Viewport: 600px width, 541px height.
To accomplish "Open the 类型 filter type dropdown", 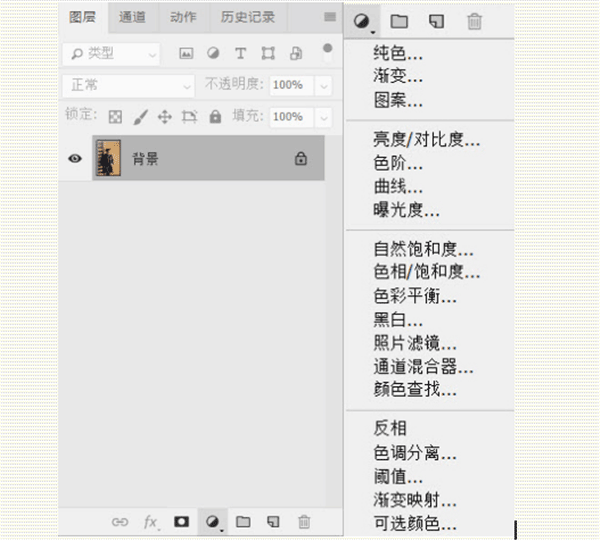I will click(x=110, y=54).
